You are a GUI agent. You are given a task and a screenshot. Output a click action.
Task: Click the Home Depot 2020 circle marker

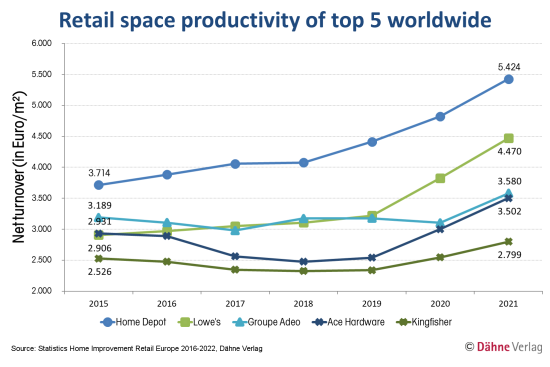(440, 116)
